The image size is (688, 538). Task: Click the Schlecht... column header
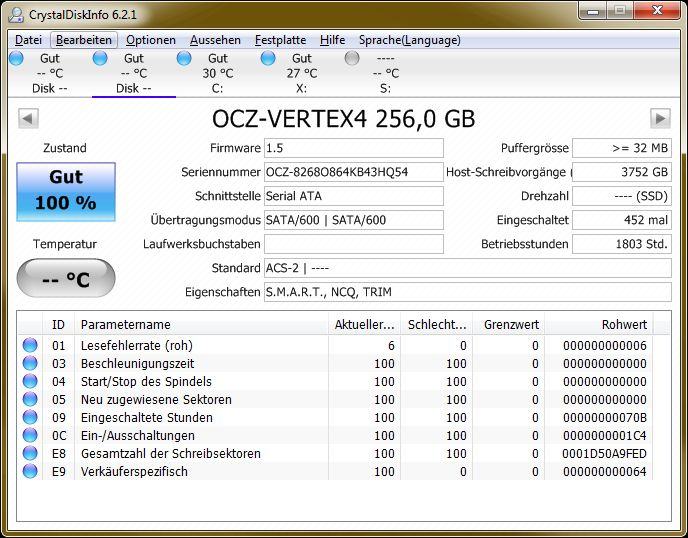[437, 325]
